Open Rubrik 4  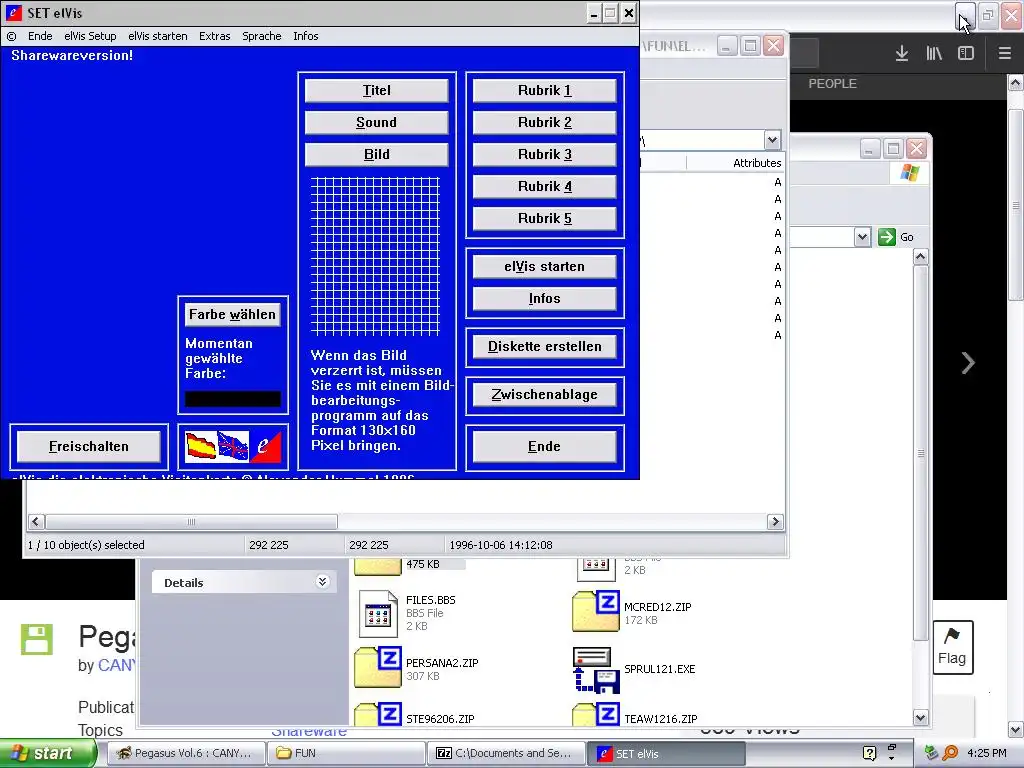click(544, 186)
